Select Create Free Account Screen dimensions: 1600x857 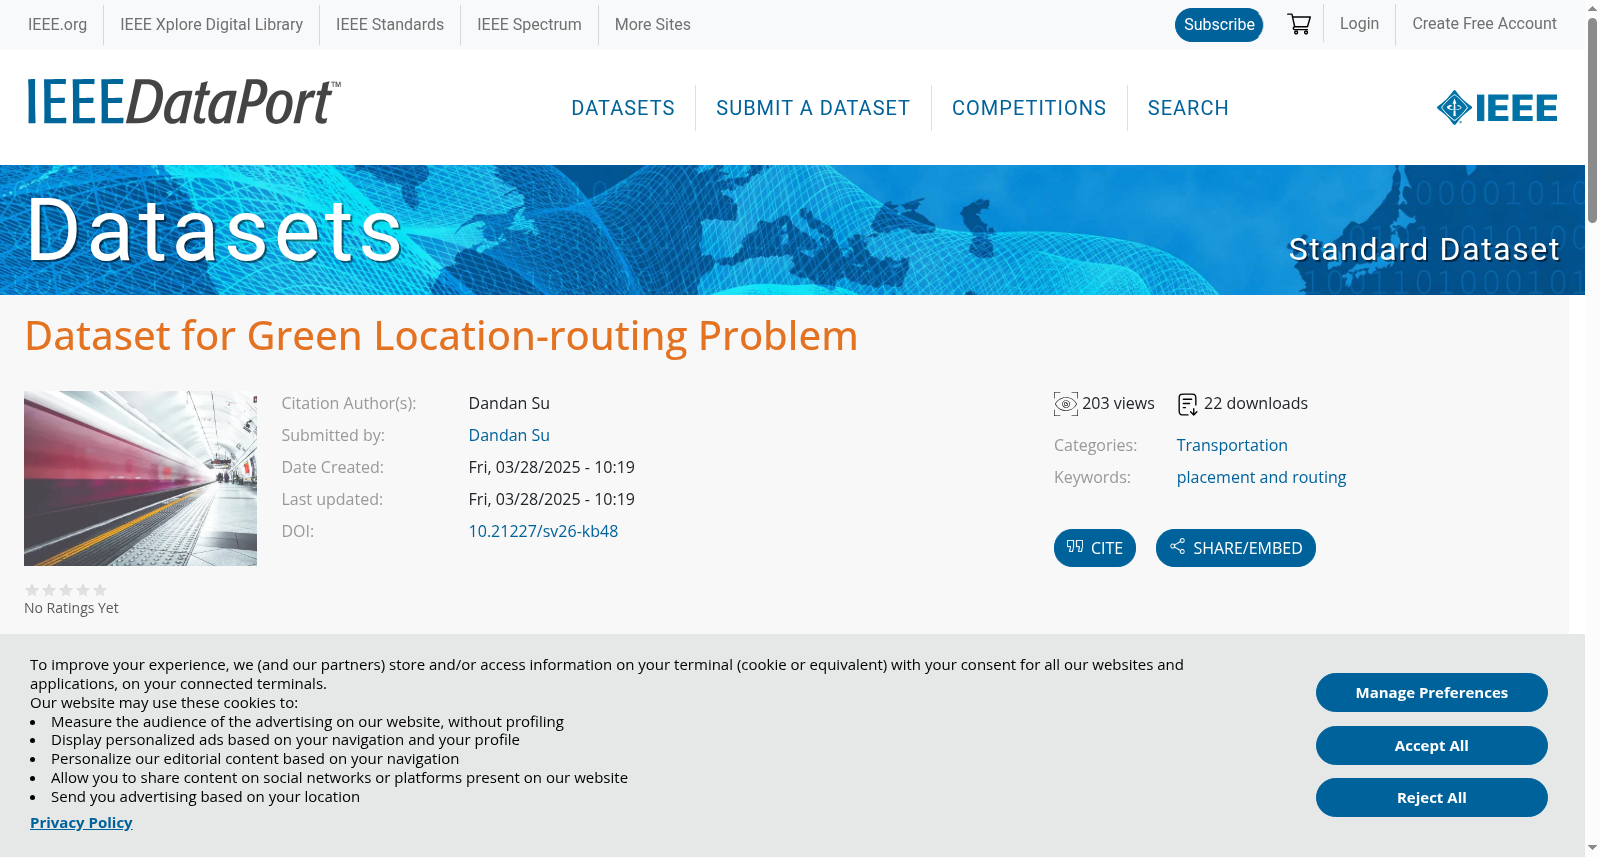(x=1484, y=23)
